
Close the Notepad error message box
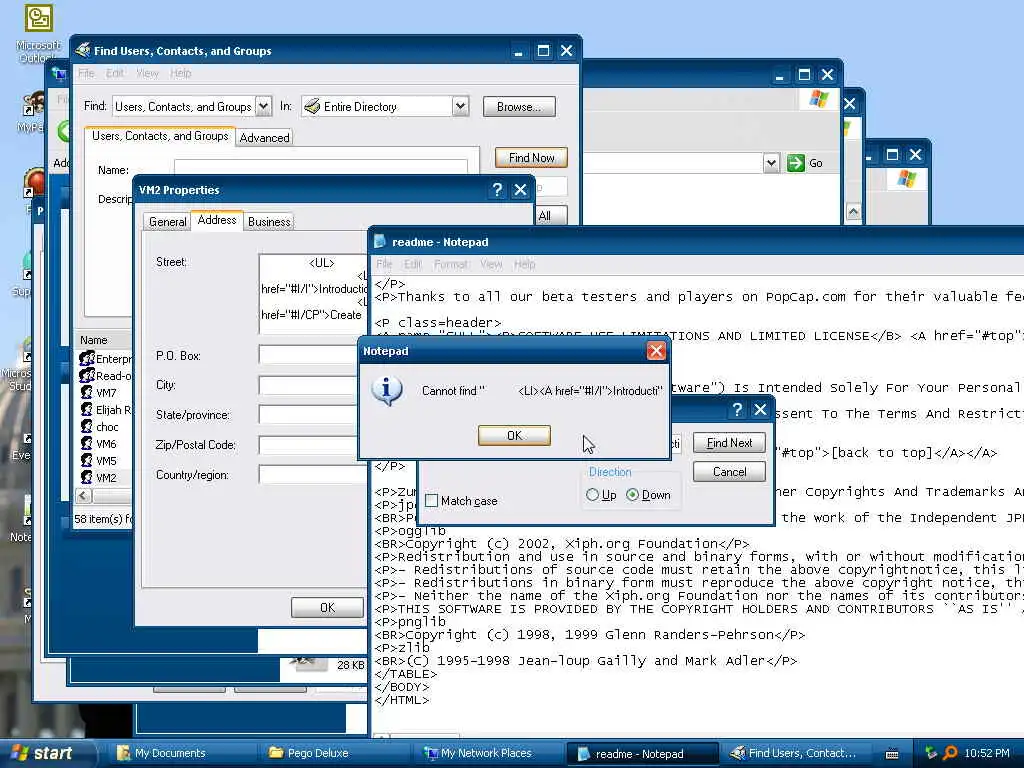pyautogui.click(x=656, y=351)
